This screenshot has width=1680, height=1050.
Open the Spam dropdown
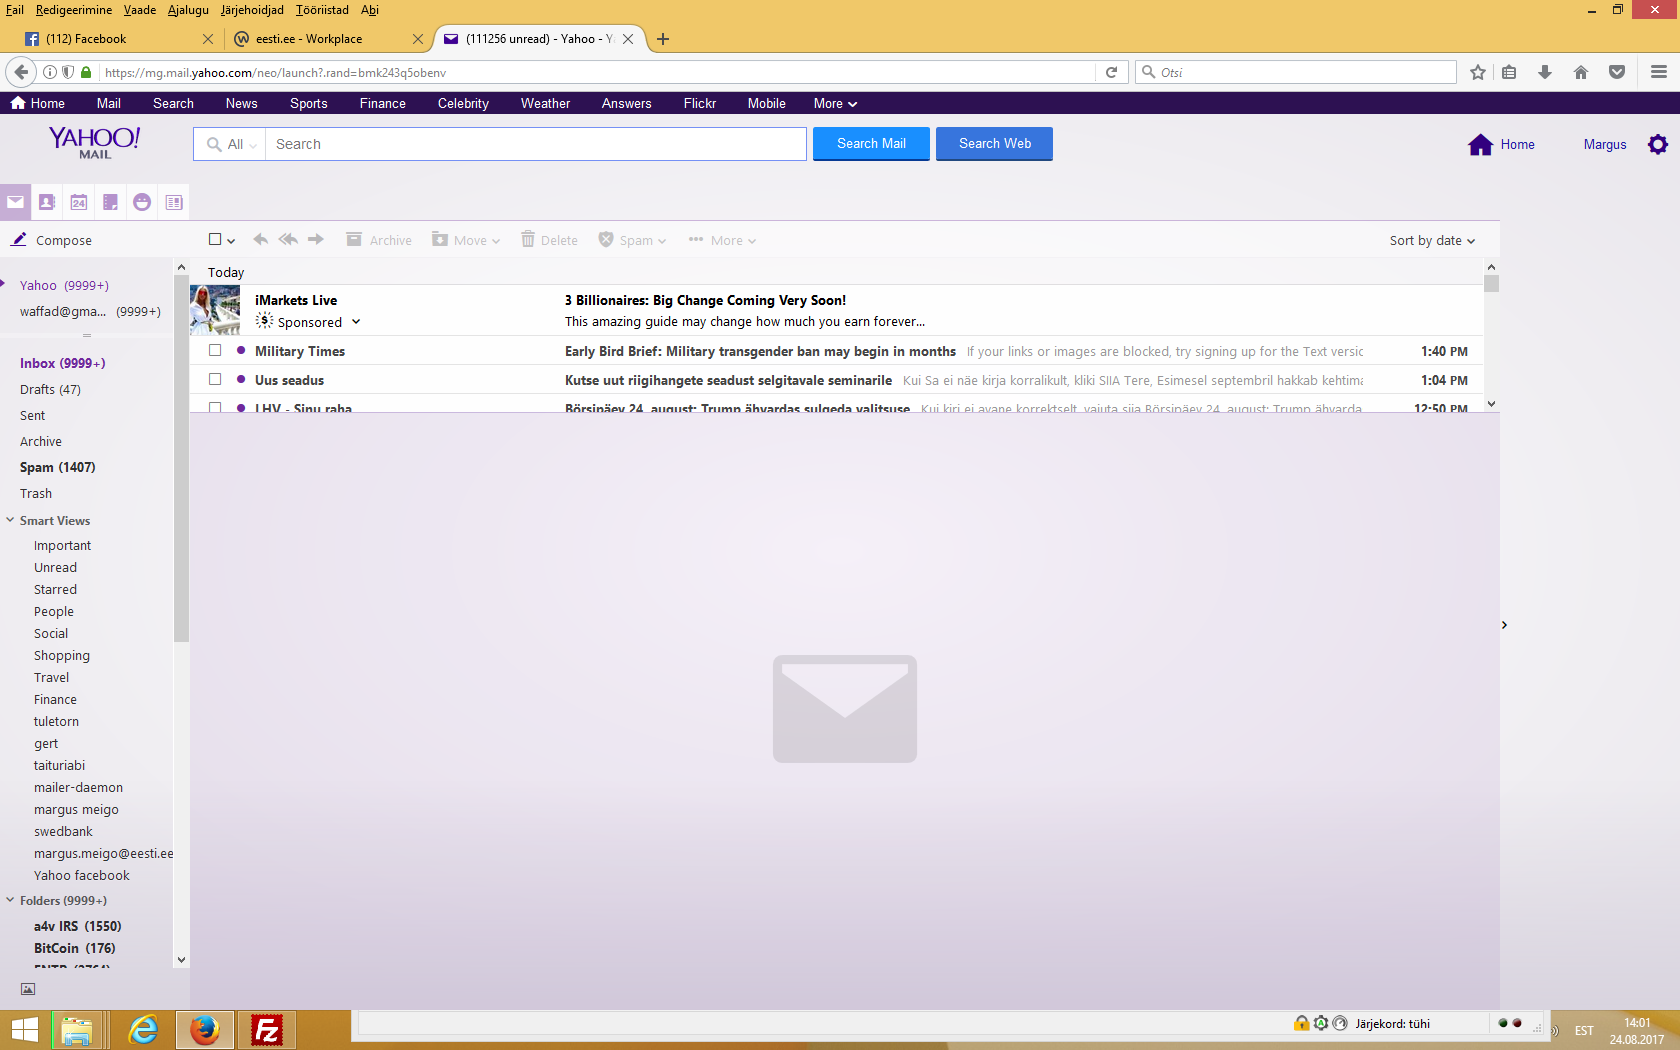tap(632, 240)
